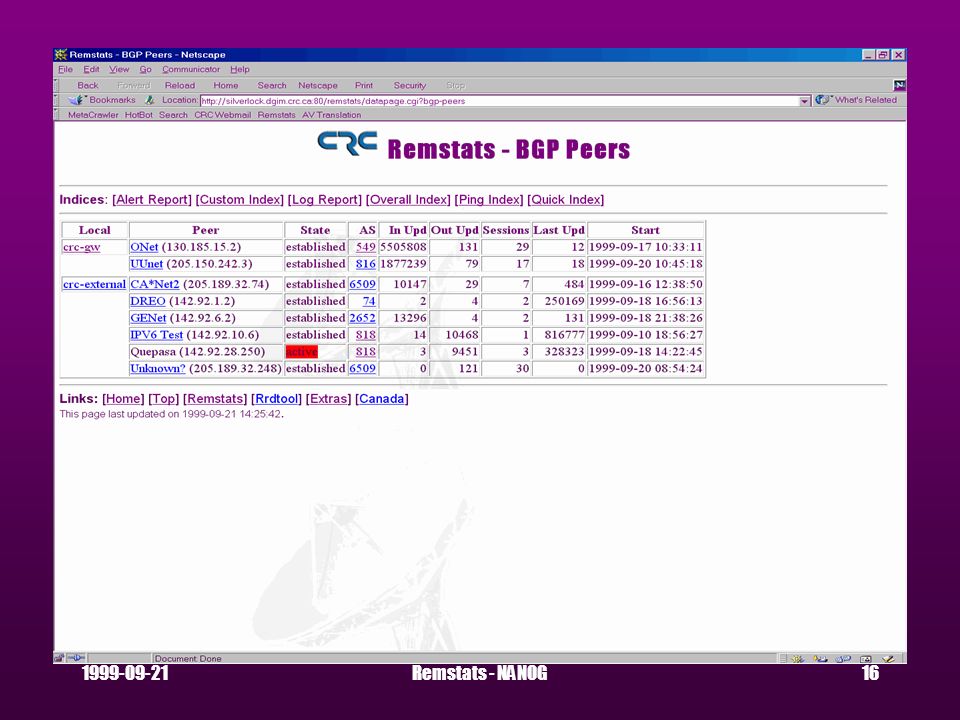960x720 pixels.
Task: Expand the location history dropdown arrow
Action: (x=804, y=101)
